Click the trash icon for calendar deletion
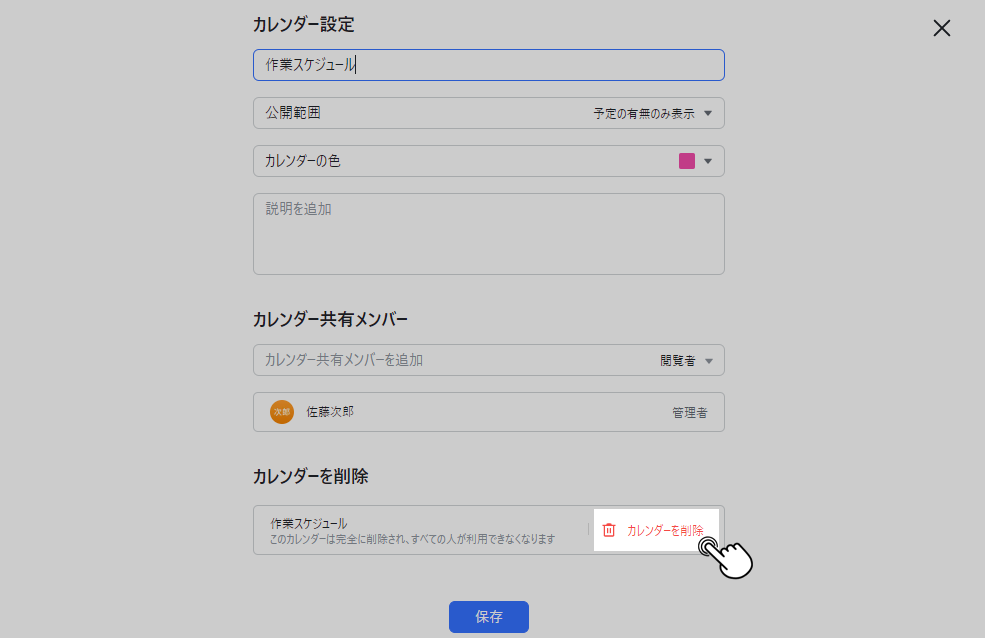Viewport: 985px width, 638px height. click(609, 530)
